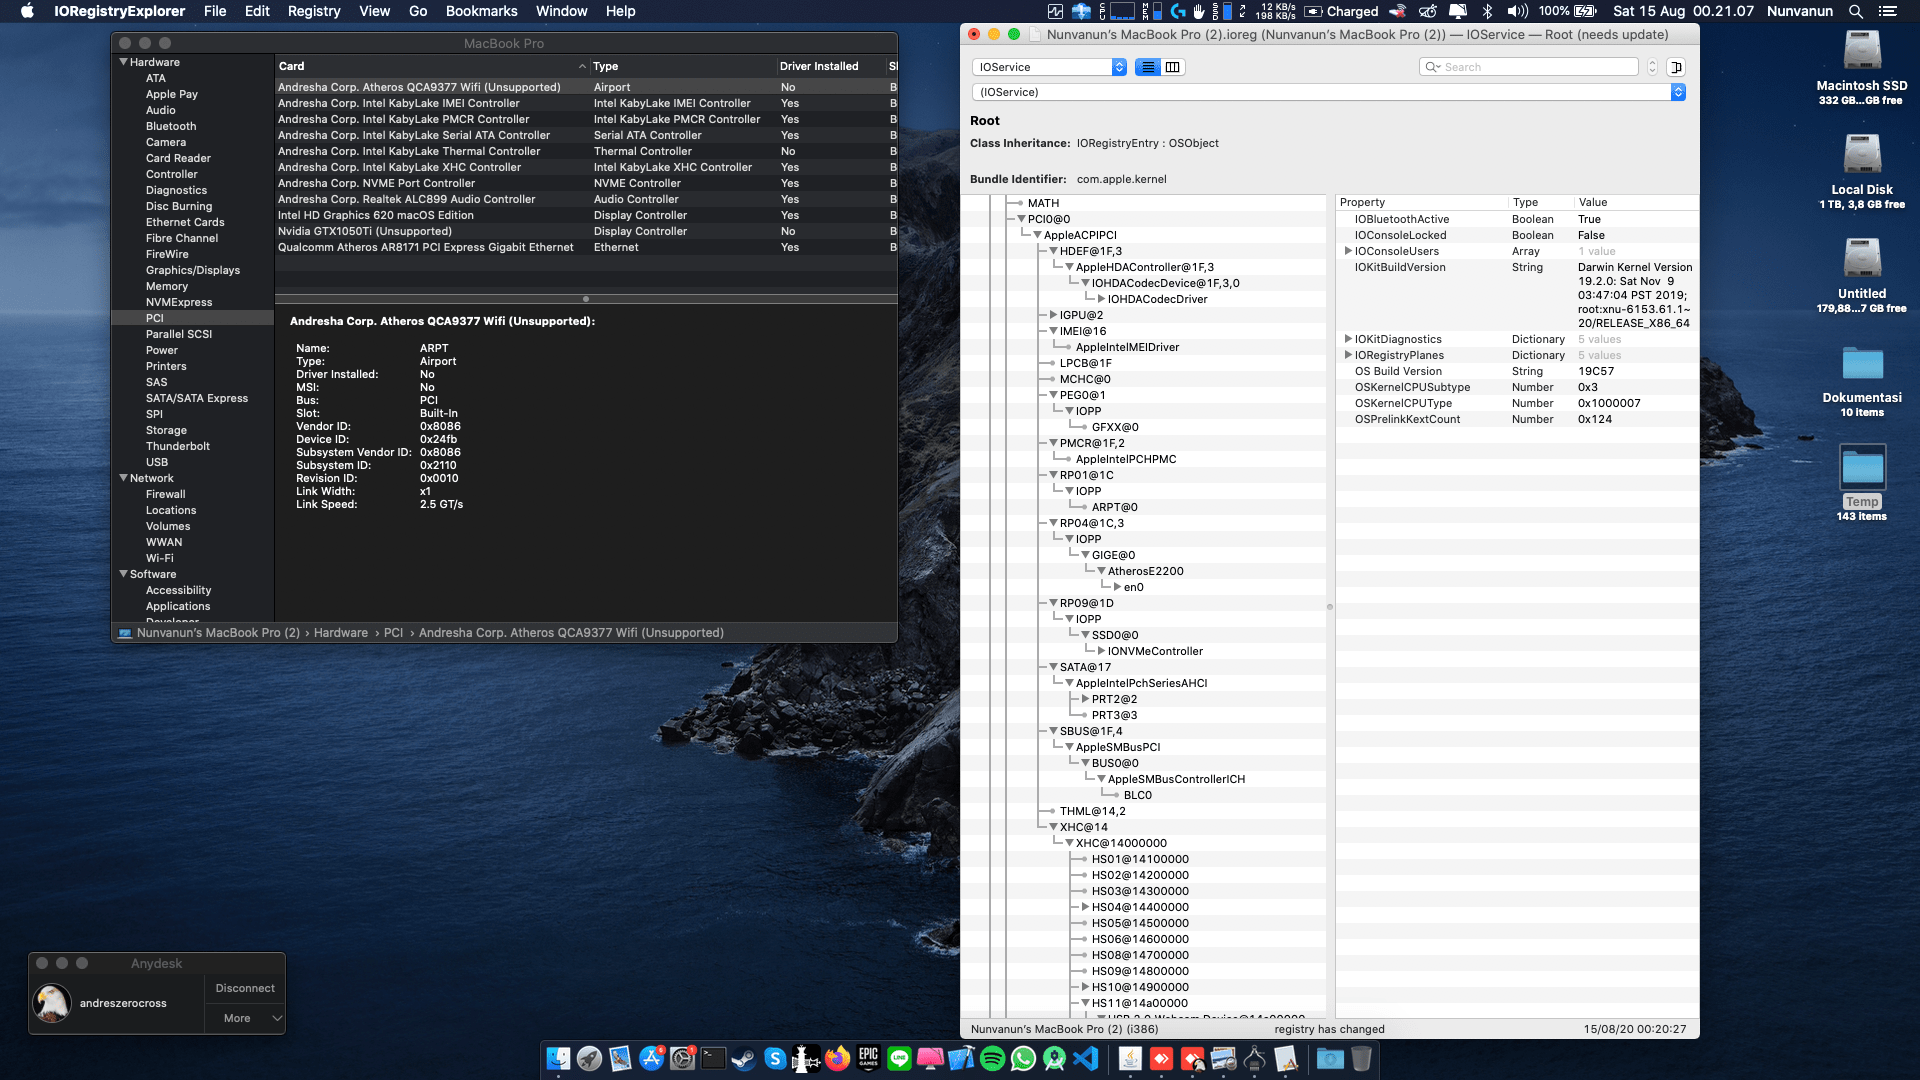This screenshot has width=1920, height=1080.
Task: Open Steam from the Dock
Action: pos(743,1058)
